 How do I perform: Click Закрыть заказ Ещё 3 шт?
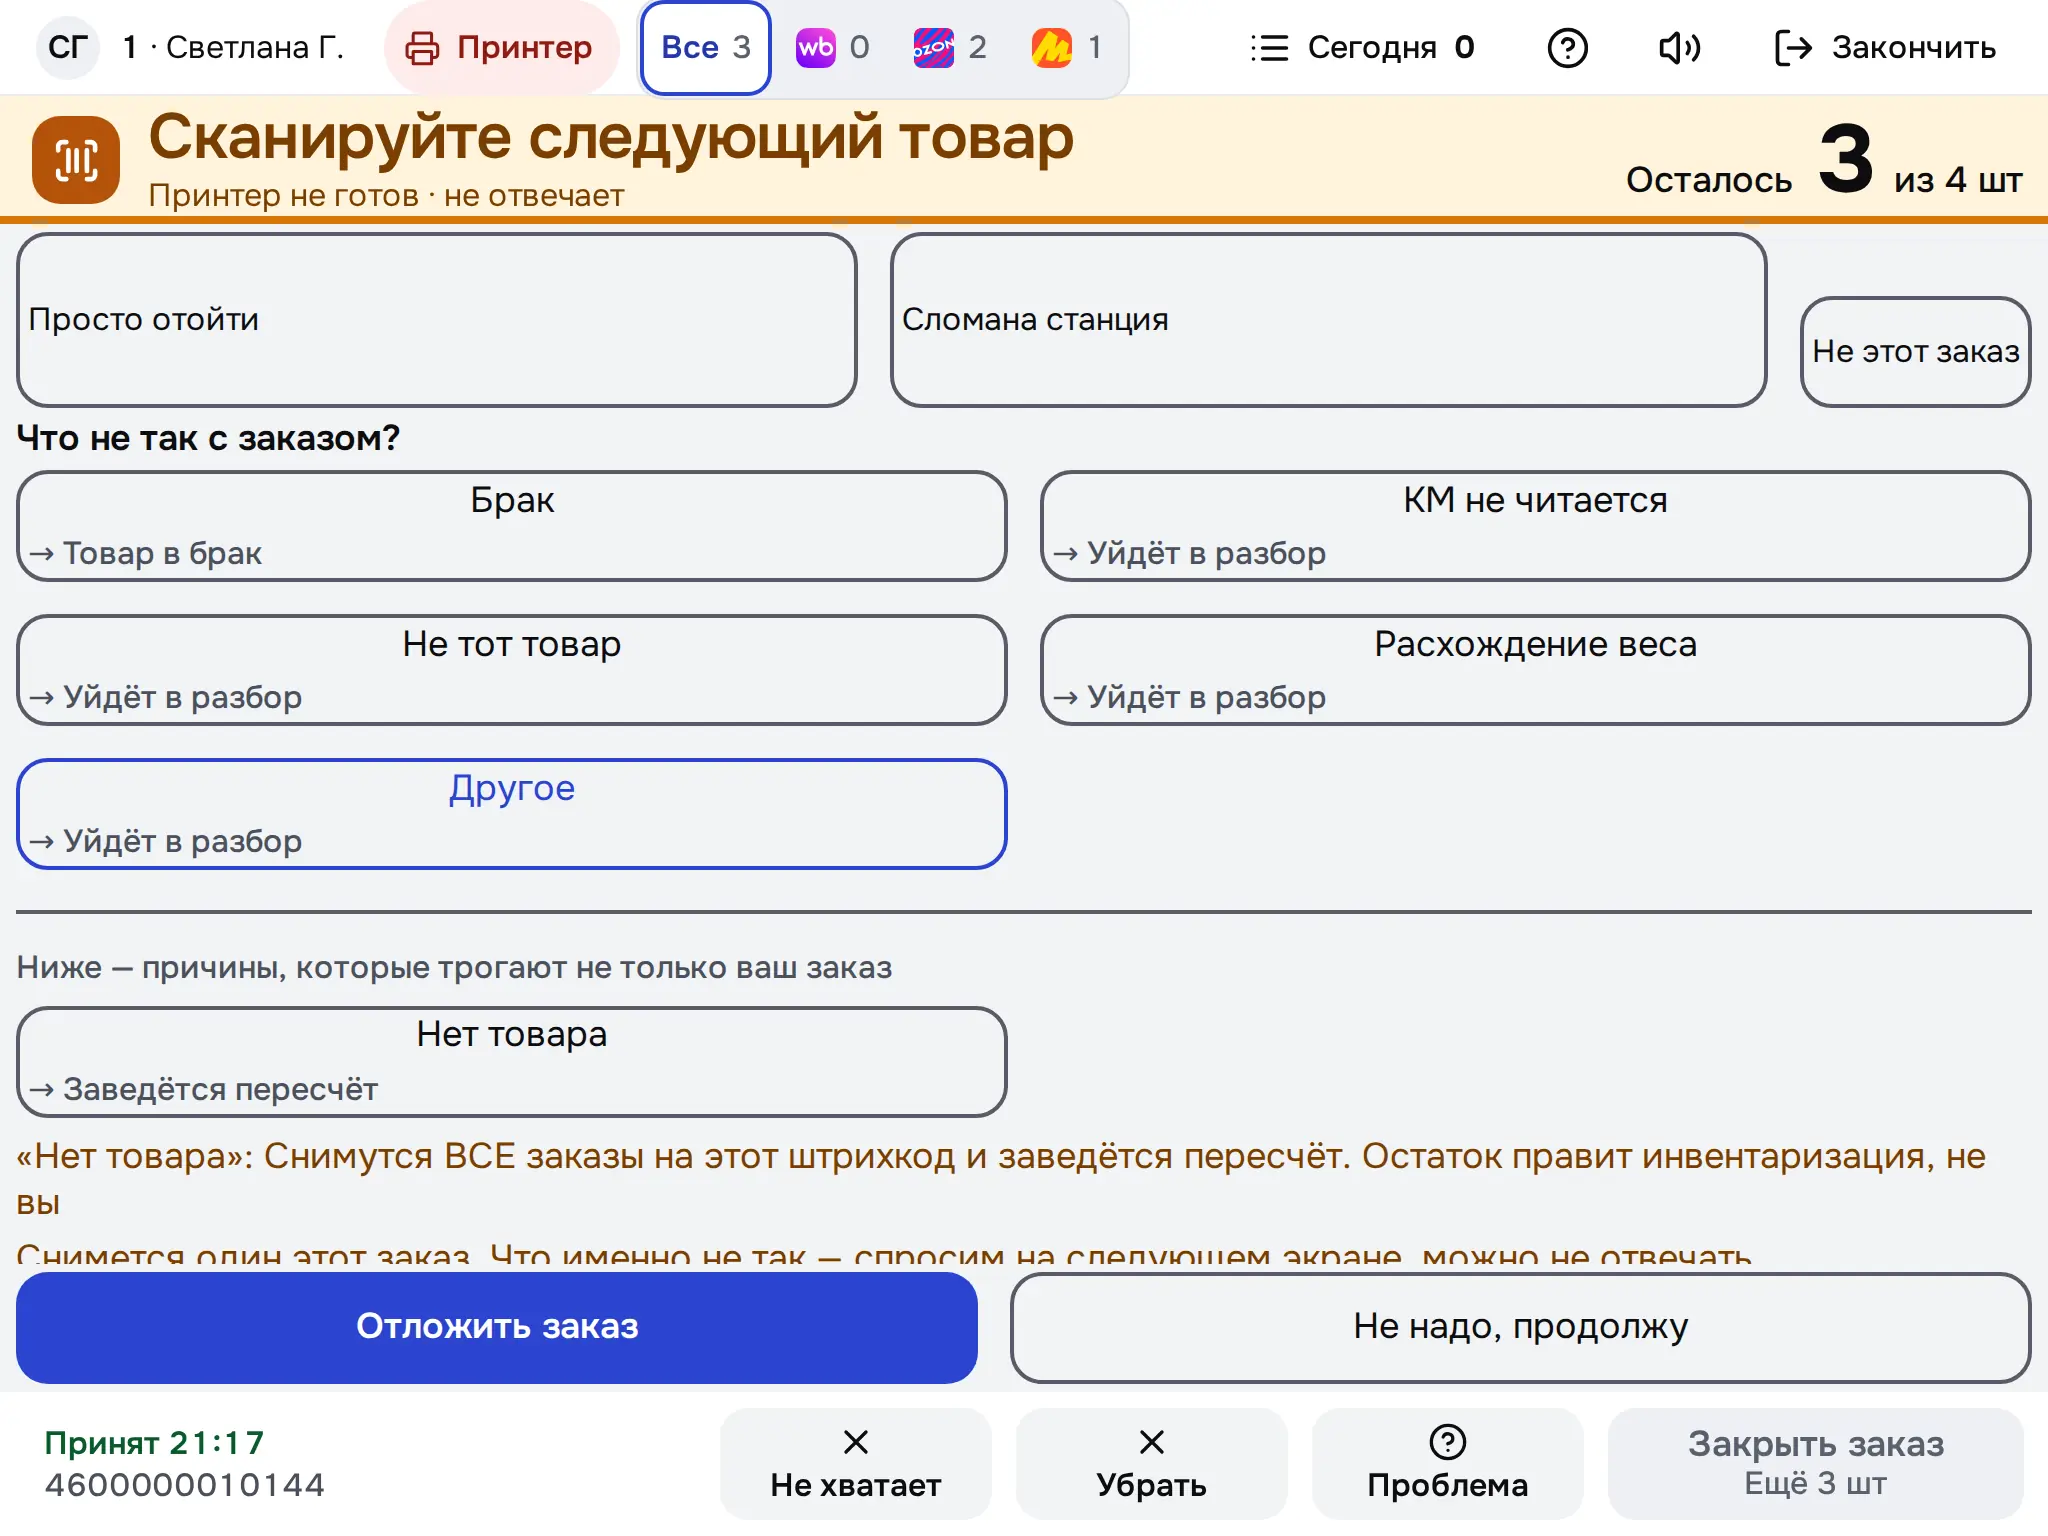[1815, 1464]
